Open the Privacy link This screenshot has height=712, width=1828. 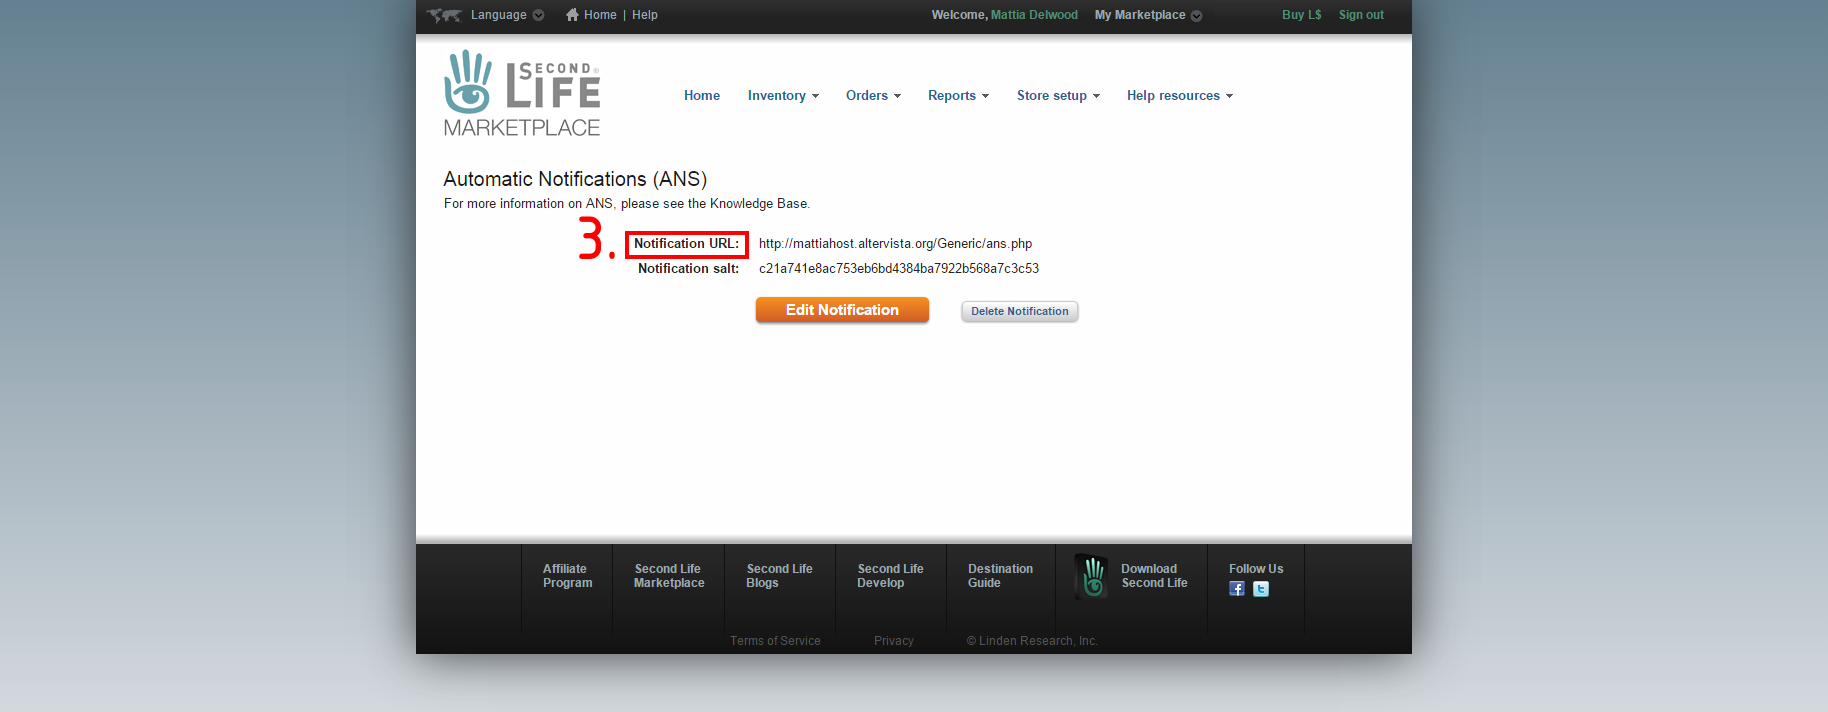click(x=894, y=641)
